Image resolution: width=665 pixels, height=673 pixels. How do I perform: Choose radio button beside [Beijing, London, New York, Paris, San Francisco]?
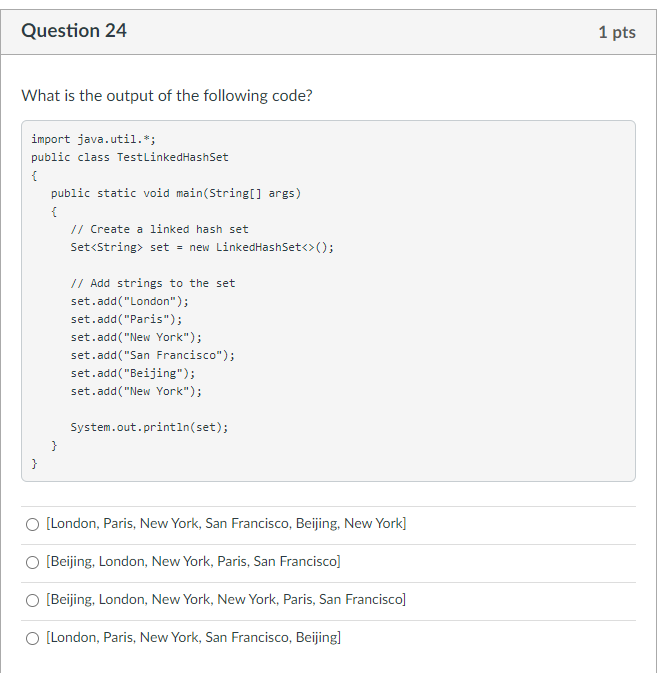pos(33,562)
